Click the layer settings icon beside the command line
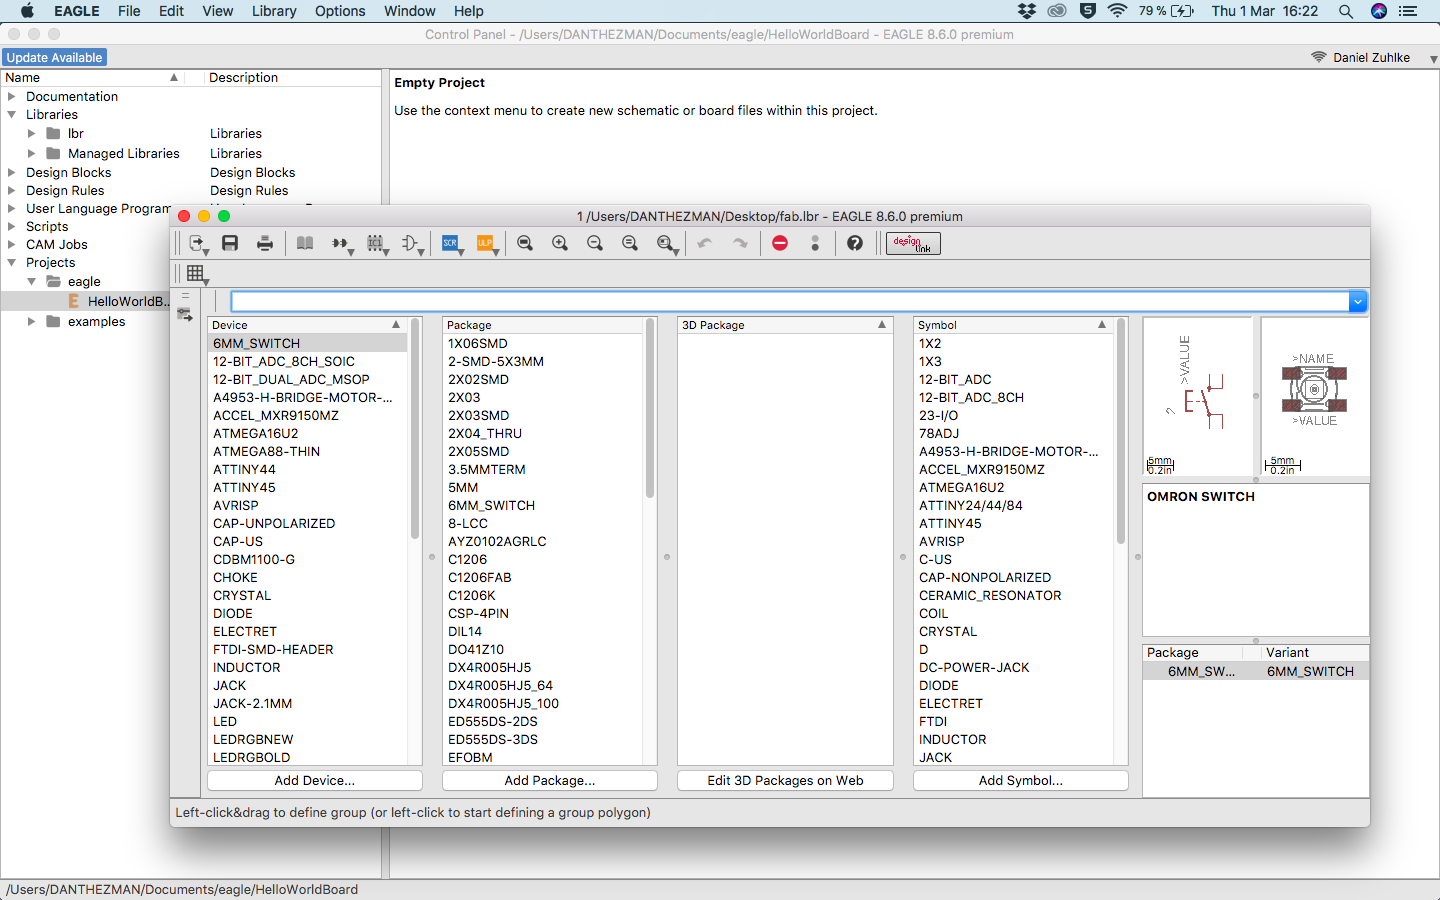The image size is (1440, 900). coord(185,314)
